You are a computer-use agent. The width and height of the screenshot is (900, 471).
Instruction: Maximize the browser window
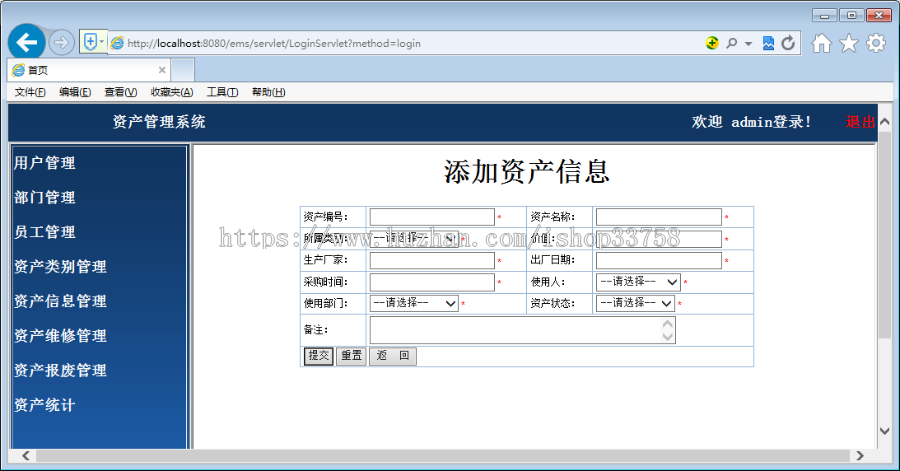[852, 15]
